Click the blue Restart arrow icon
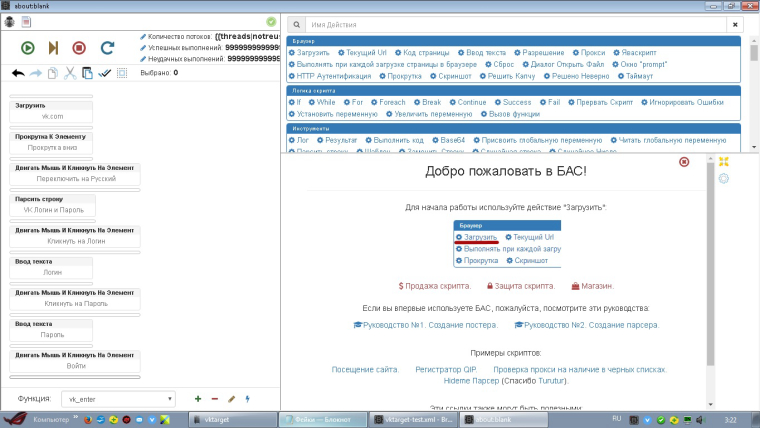 106,47
